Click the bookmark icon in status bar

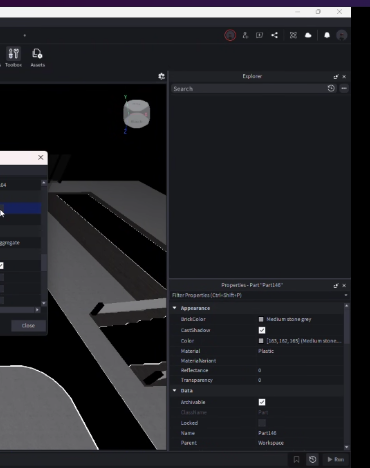[x=296, y=460]
